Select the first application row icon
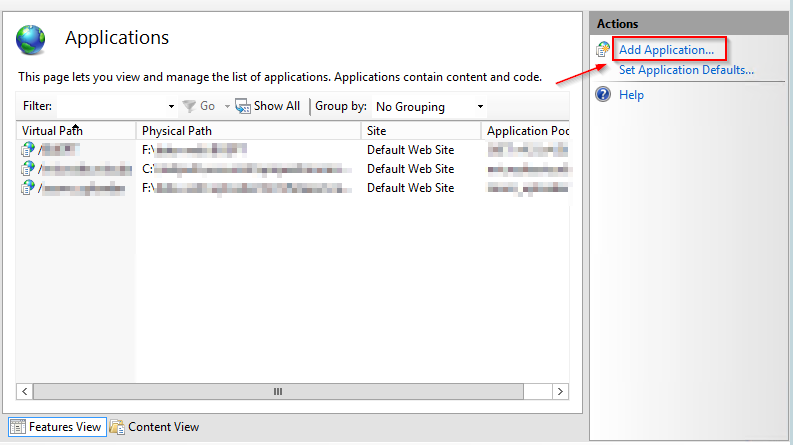This screenshot has width=793, height=445. point(28,150)
